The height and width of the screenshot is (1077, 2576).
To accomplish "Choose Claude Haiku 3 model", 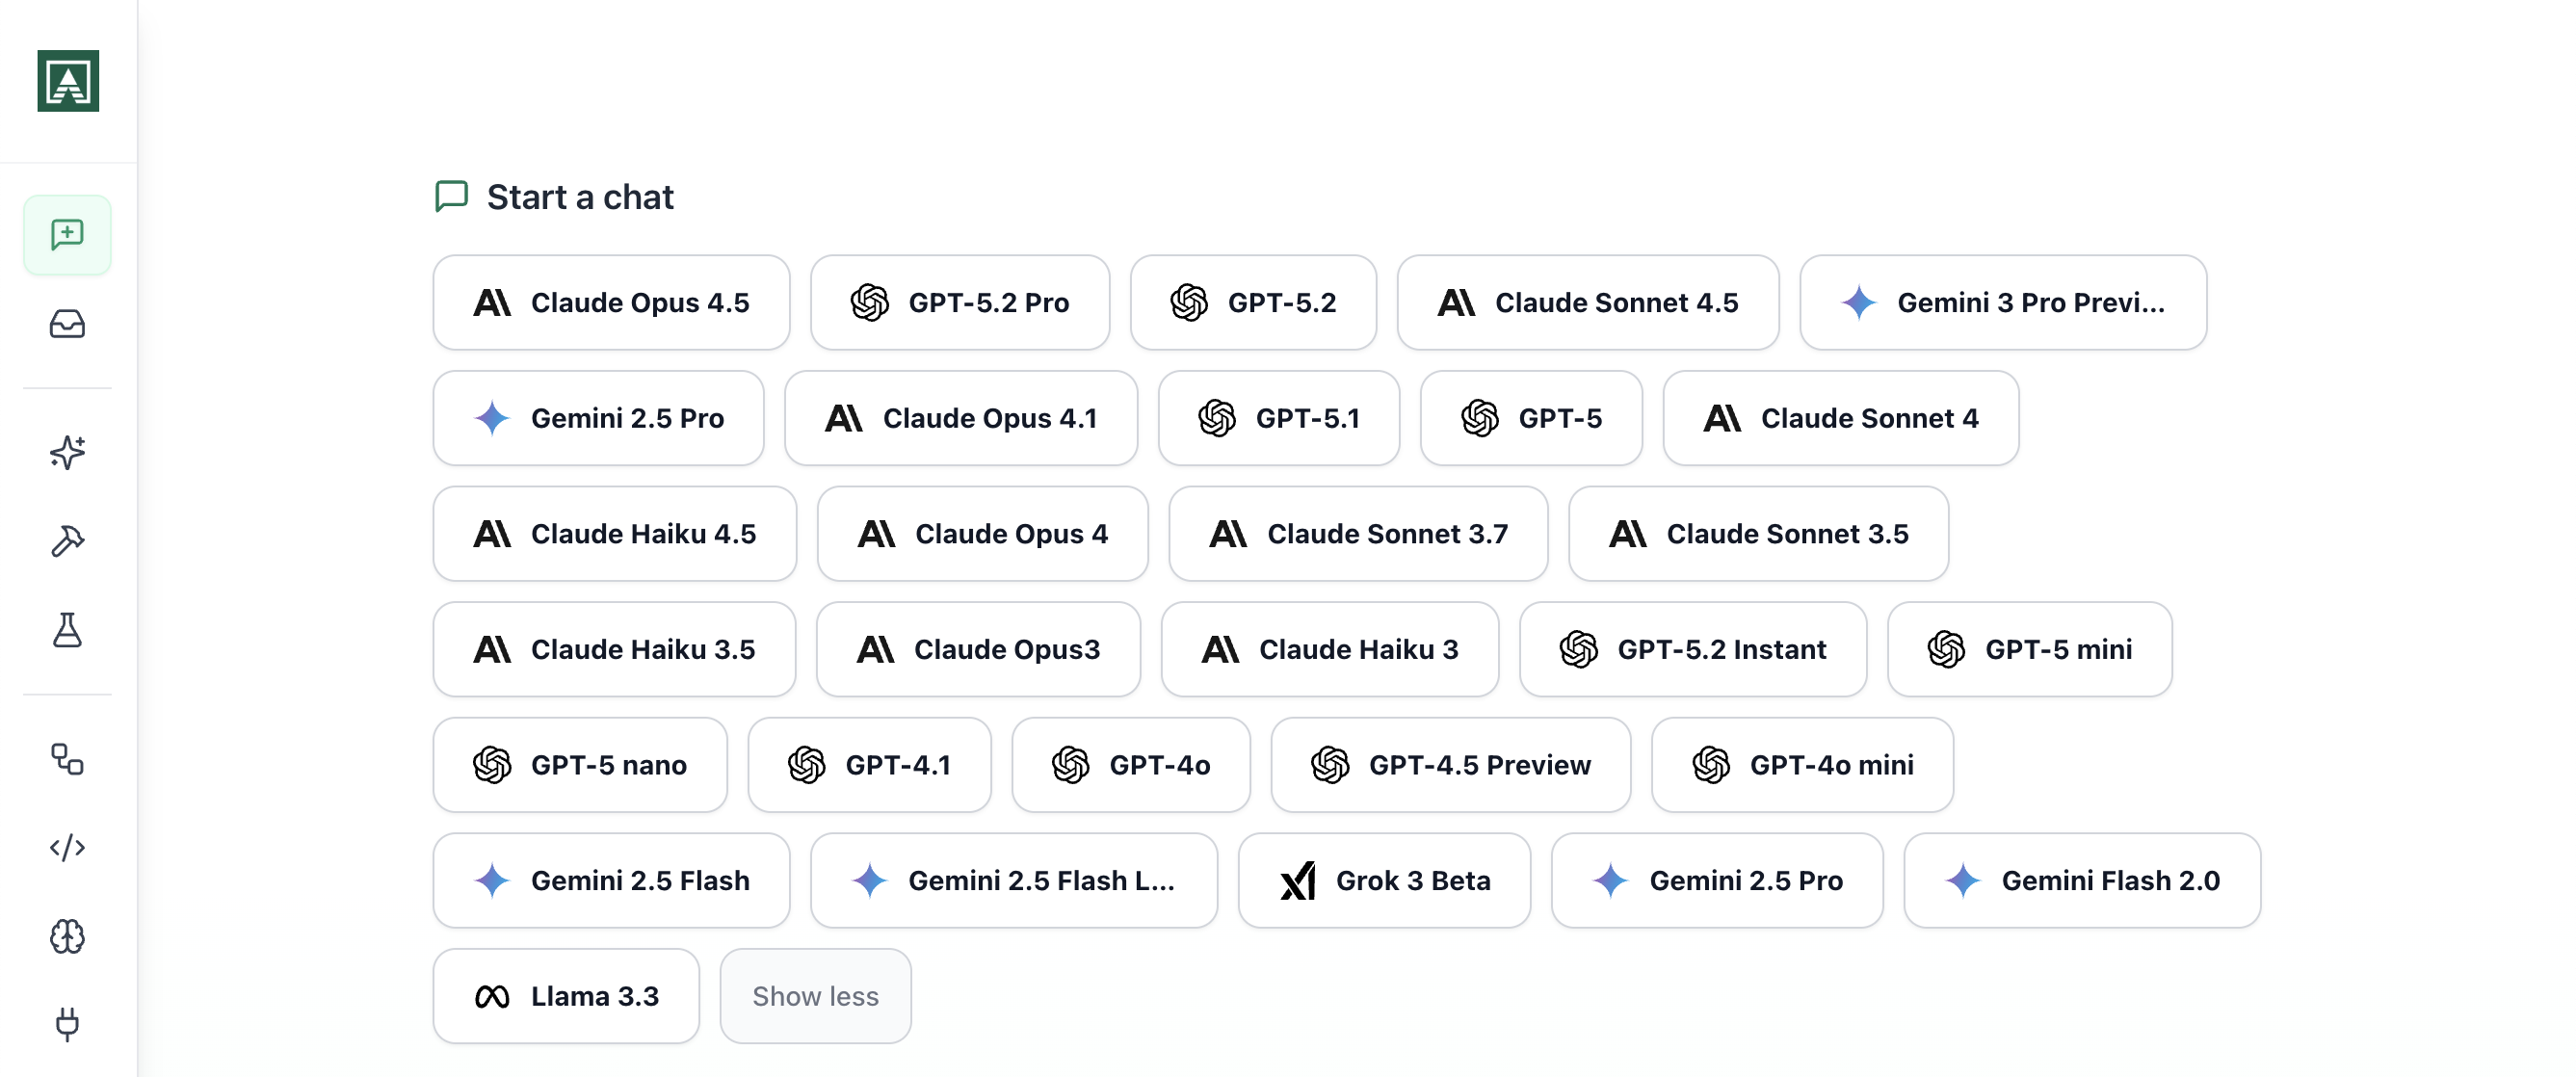I will (1329, 650).
